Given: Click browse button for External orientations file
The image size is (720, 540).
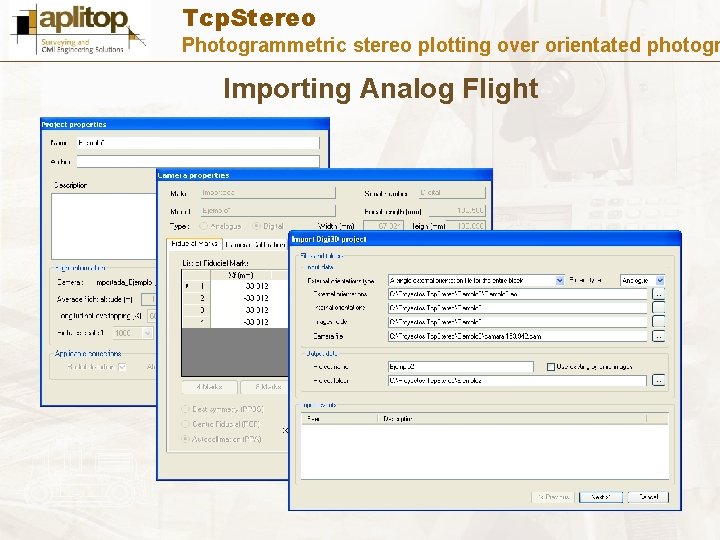Looking at the screenshot, I should pos(658,294).
